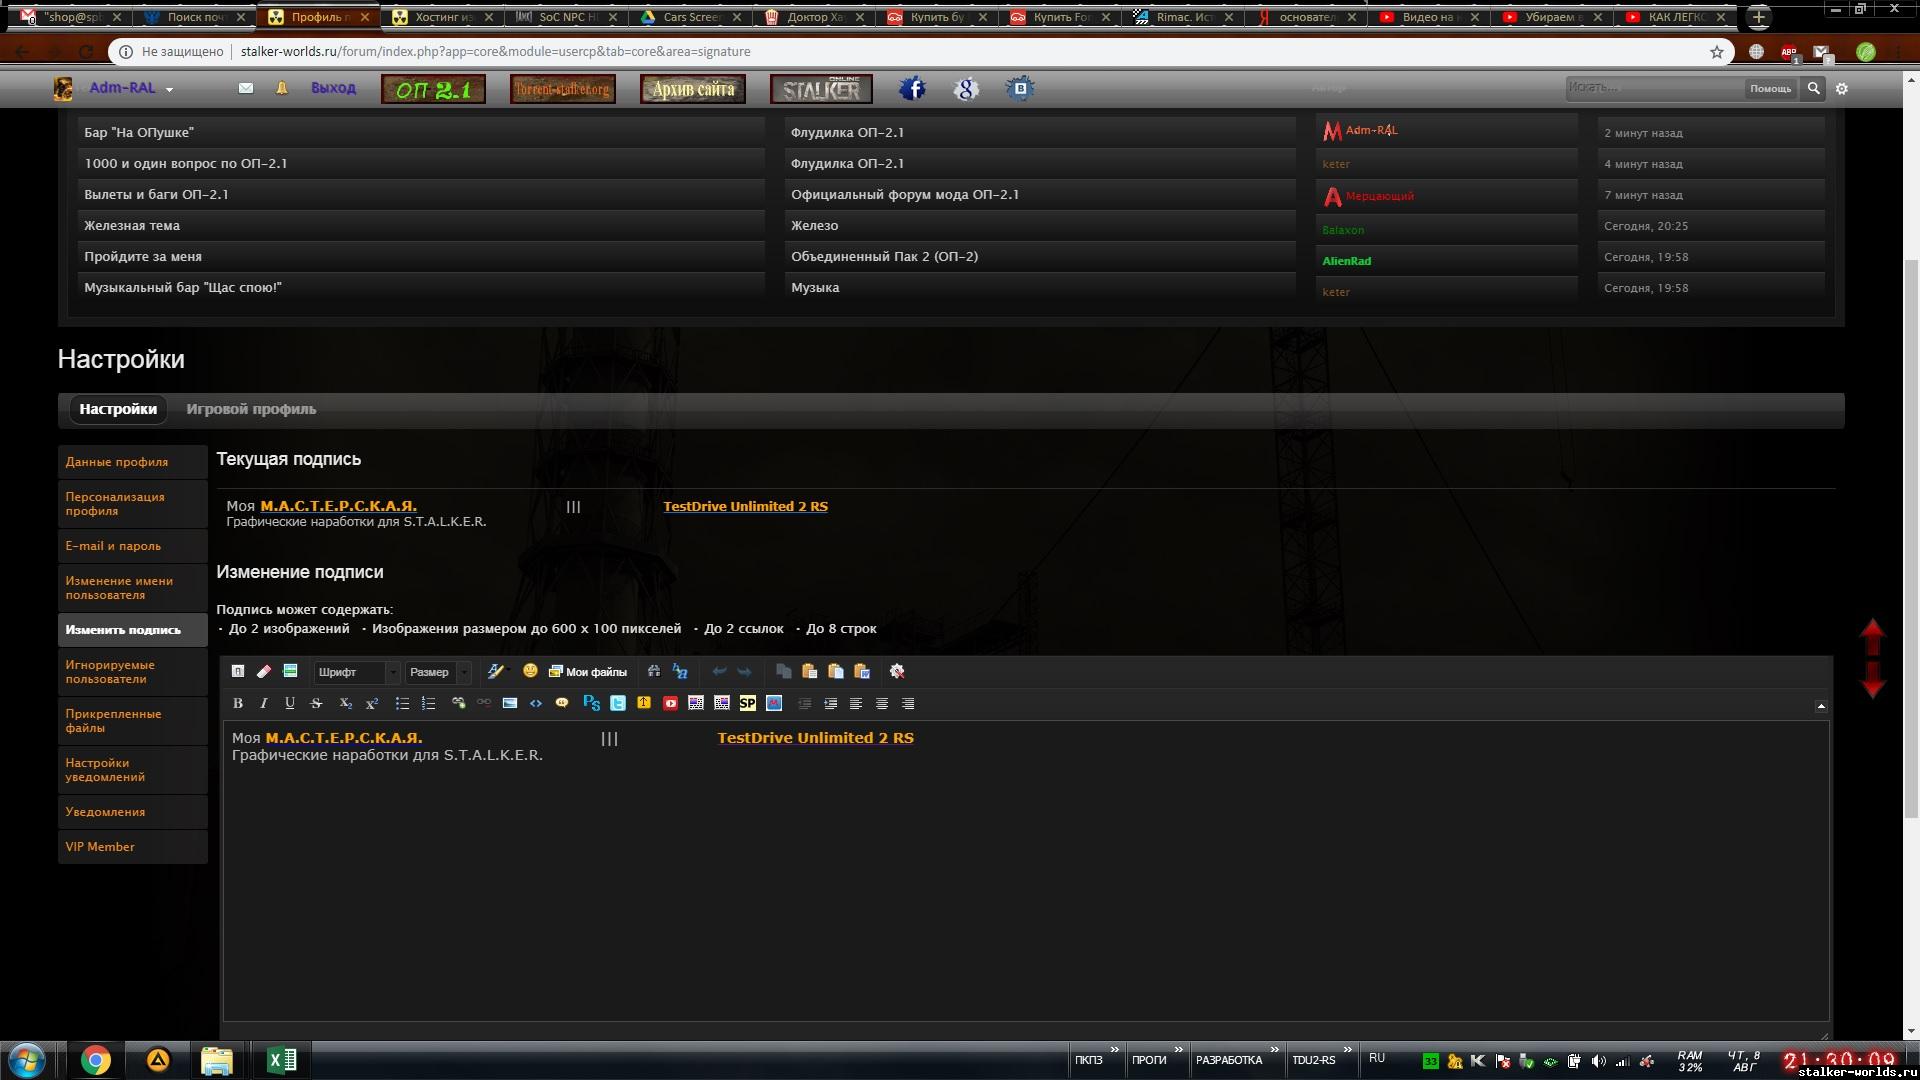Image resolution: width=1920 pixels, height=1080 pixels.
Task: Paste as plain text icon
Action: (836, 672)
